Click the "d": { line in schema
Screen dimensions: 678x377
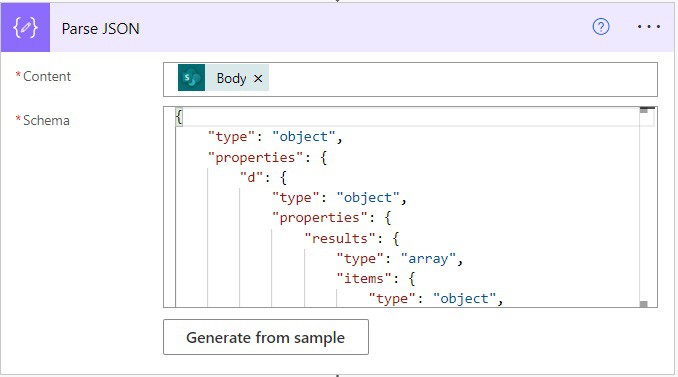(263, 177)
